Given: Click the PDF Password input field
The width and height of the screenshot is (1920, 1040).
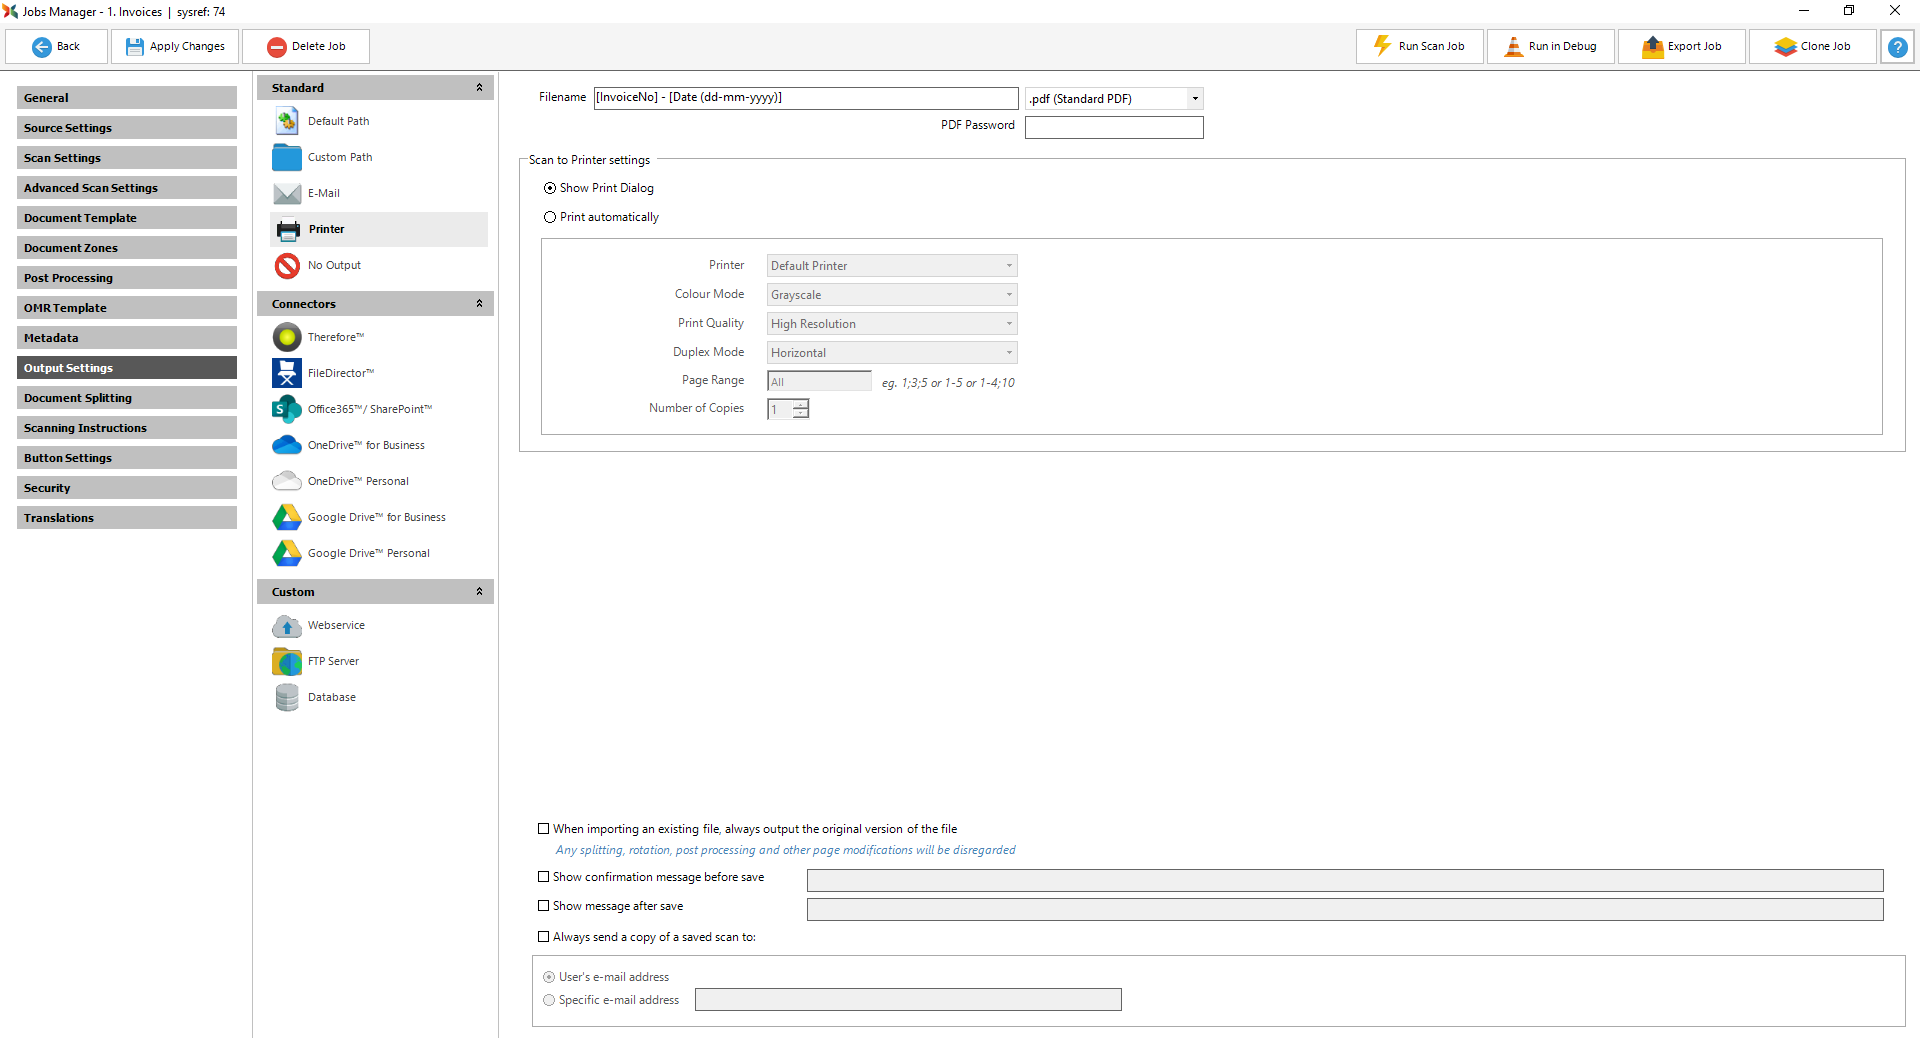Looking at the screenshot, I should 1113,127.
